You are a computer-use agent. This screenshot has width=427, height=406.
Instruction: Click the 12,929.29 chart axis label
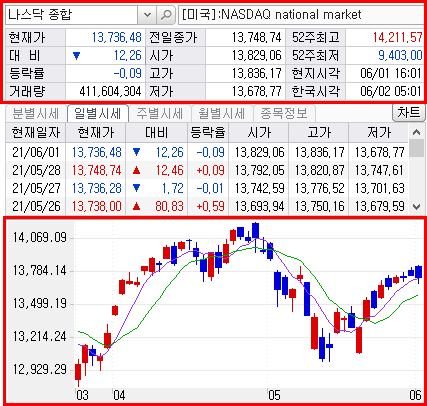pyautogui.click(x=40, y=369)
